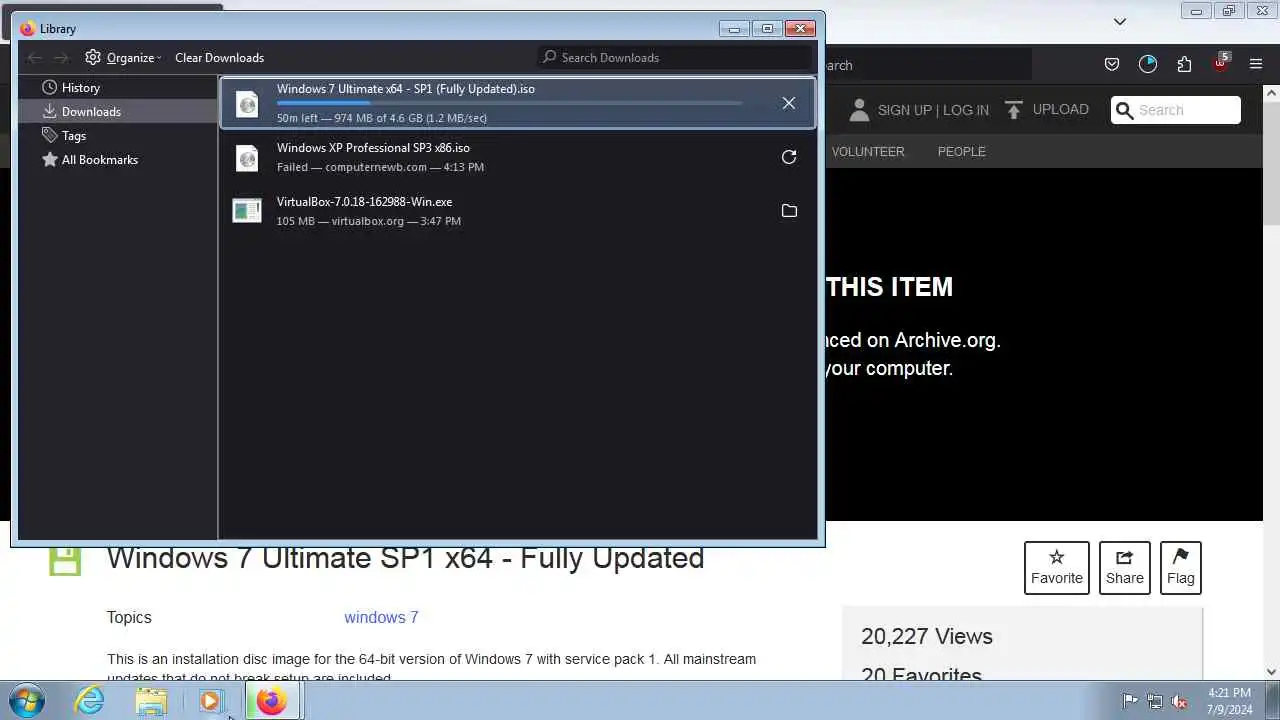Screen dimensions: 1280x720
Task: Click the page vertical scrollbar
Action: point(1272,380)
